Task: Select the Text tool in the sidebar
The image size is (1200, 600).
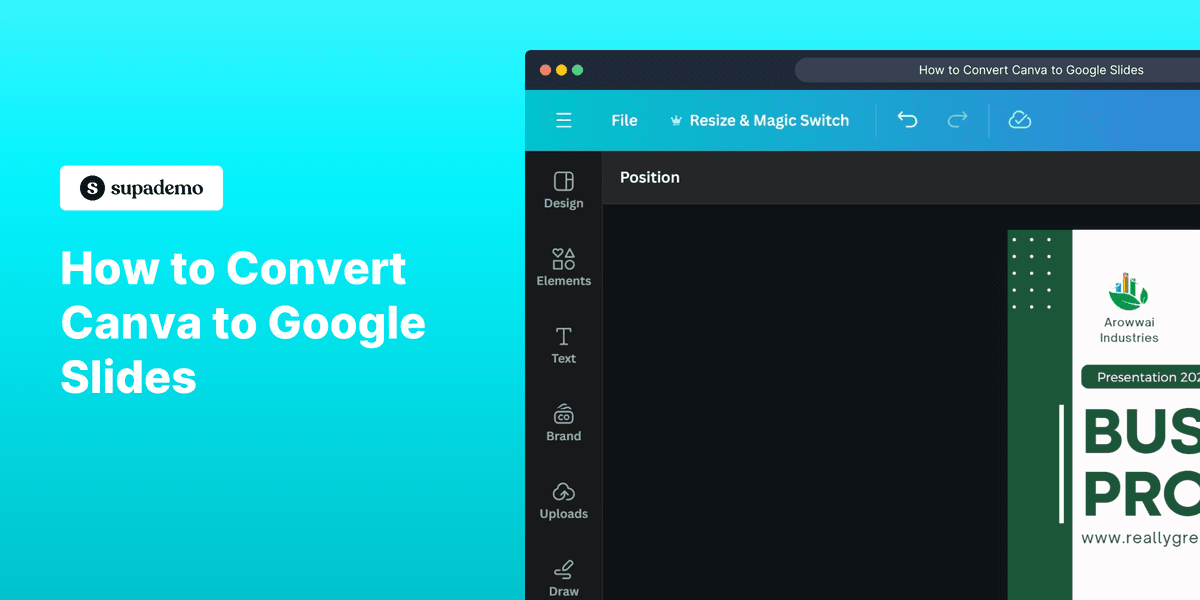Action: click(x=563, y=345)
